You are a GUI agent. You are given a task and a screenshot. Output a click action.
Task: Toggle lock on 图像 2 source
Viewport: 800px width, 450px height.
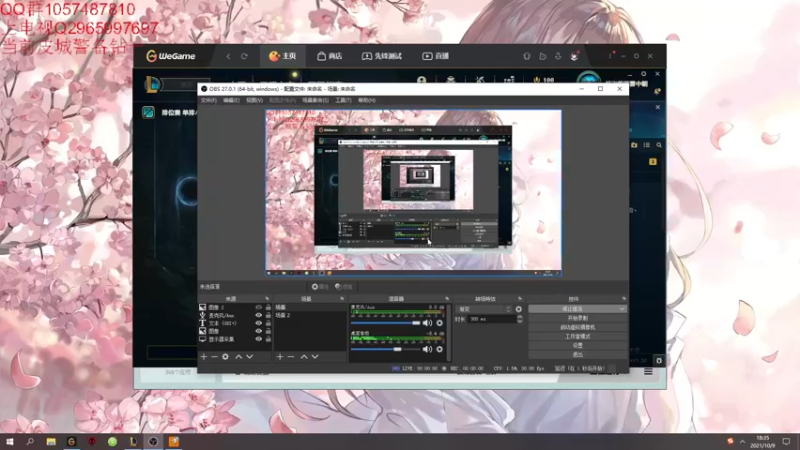click(x=268, y=308)
